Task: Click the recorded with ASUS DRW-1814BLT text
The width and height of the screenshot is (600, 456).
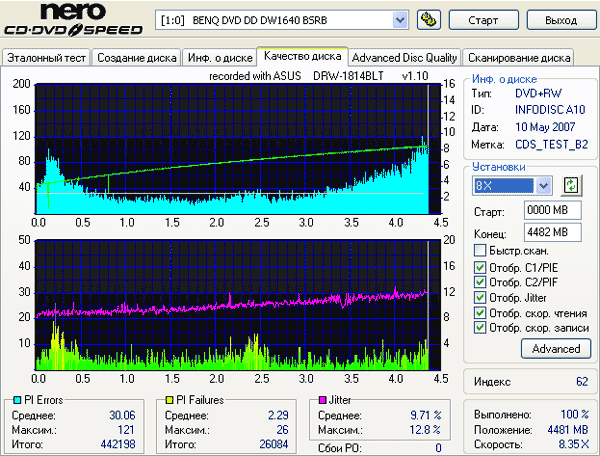Action: click(318, 76)
